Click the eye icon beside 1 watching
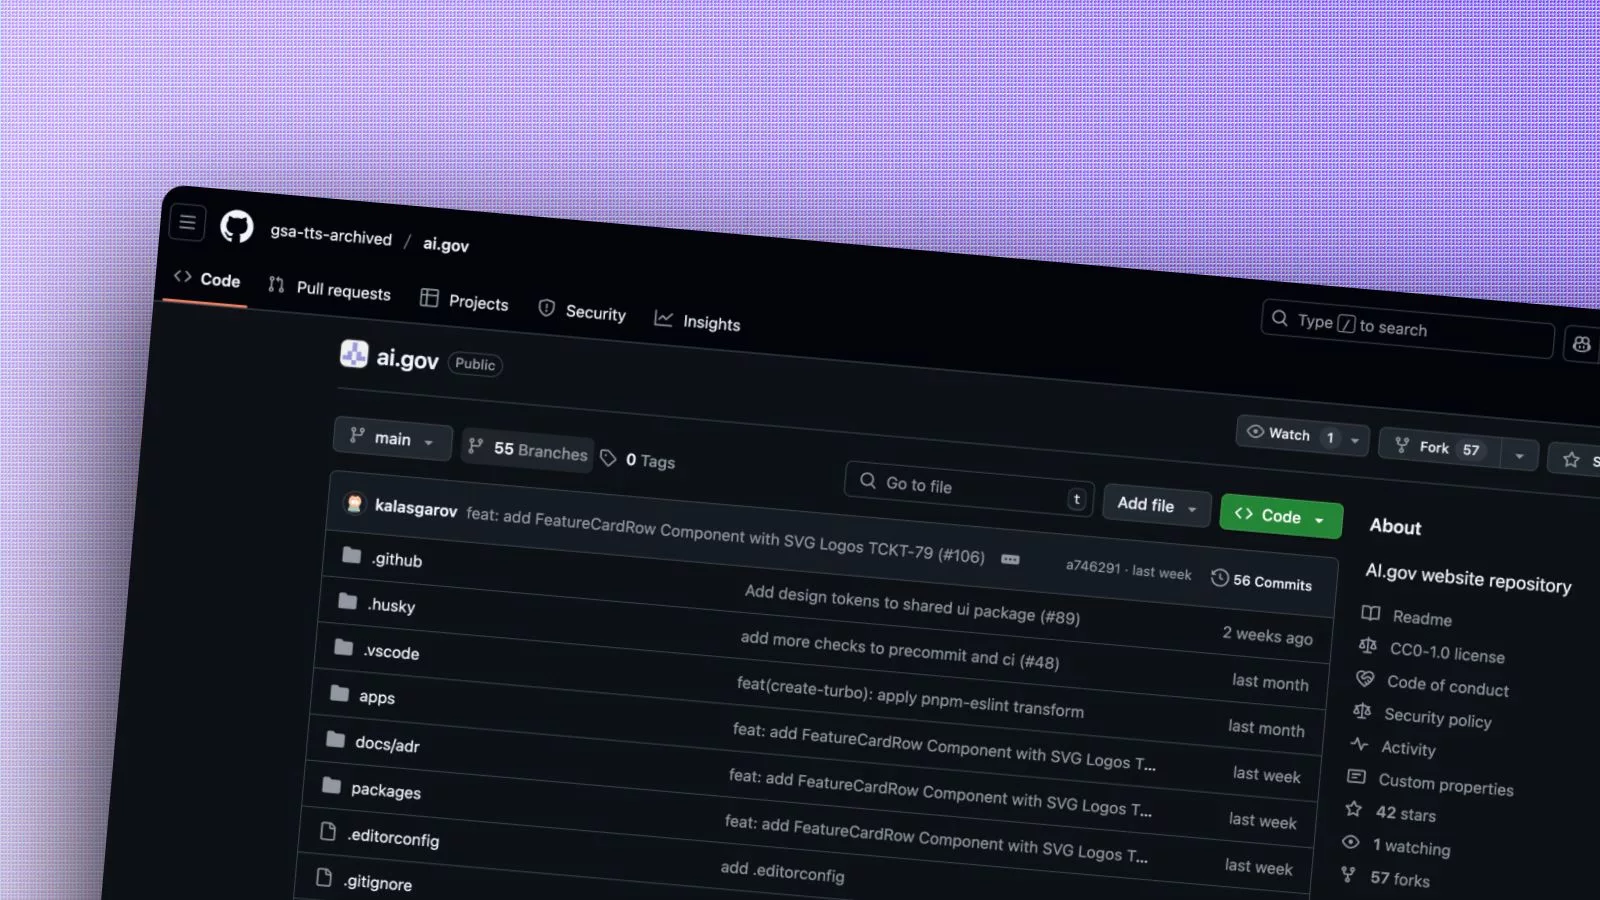 click(1351, 842)
